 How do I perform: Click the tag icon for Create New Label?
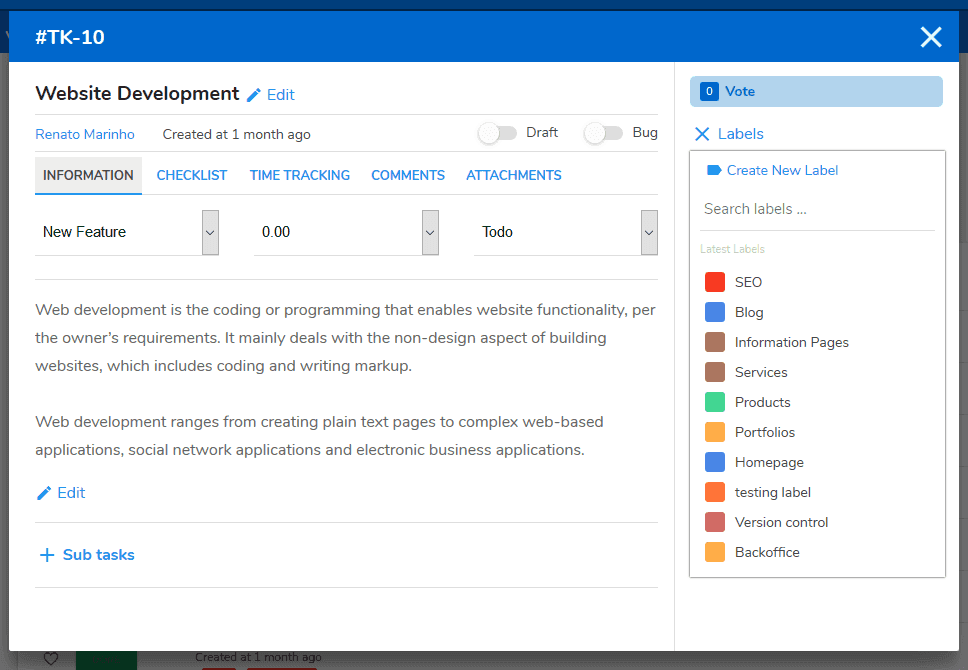point(714,170)
